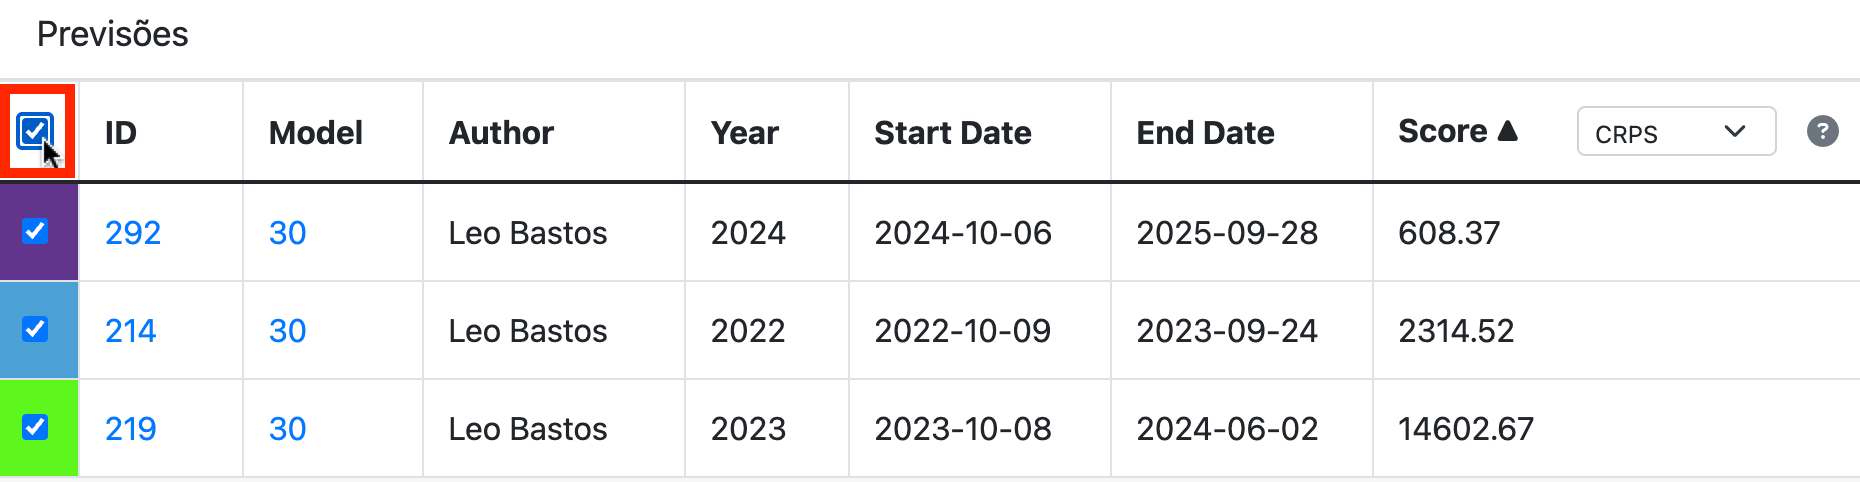This screenshot has width=1860, height=482.
Task: Uncheck the checkbox for prediction 219
Action: tap(35, 427)
